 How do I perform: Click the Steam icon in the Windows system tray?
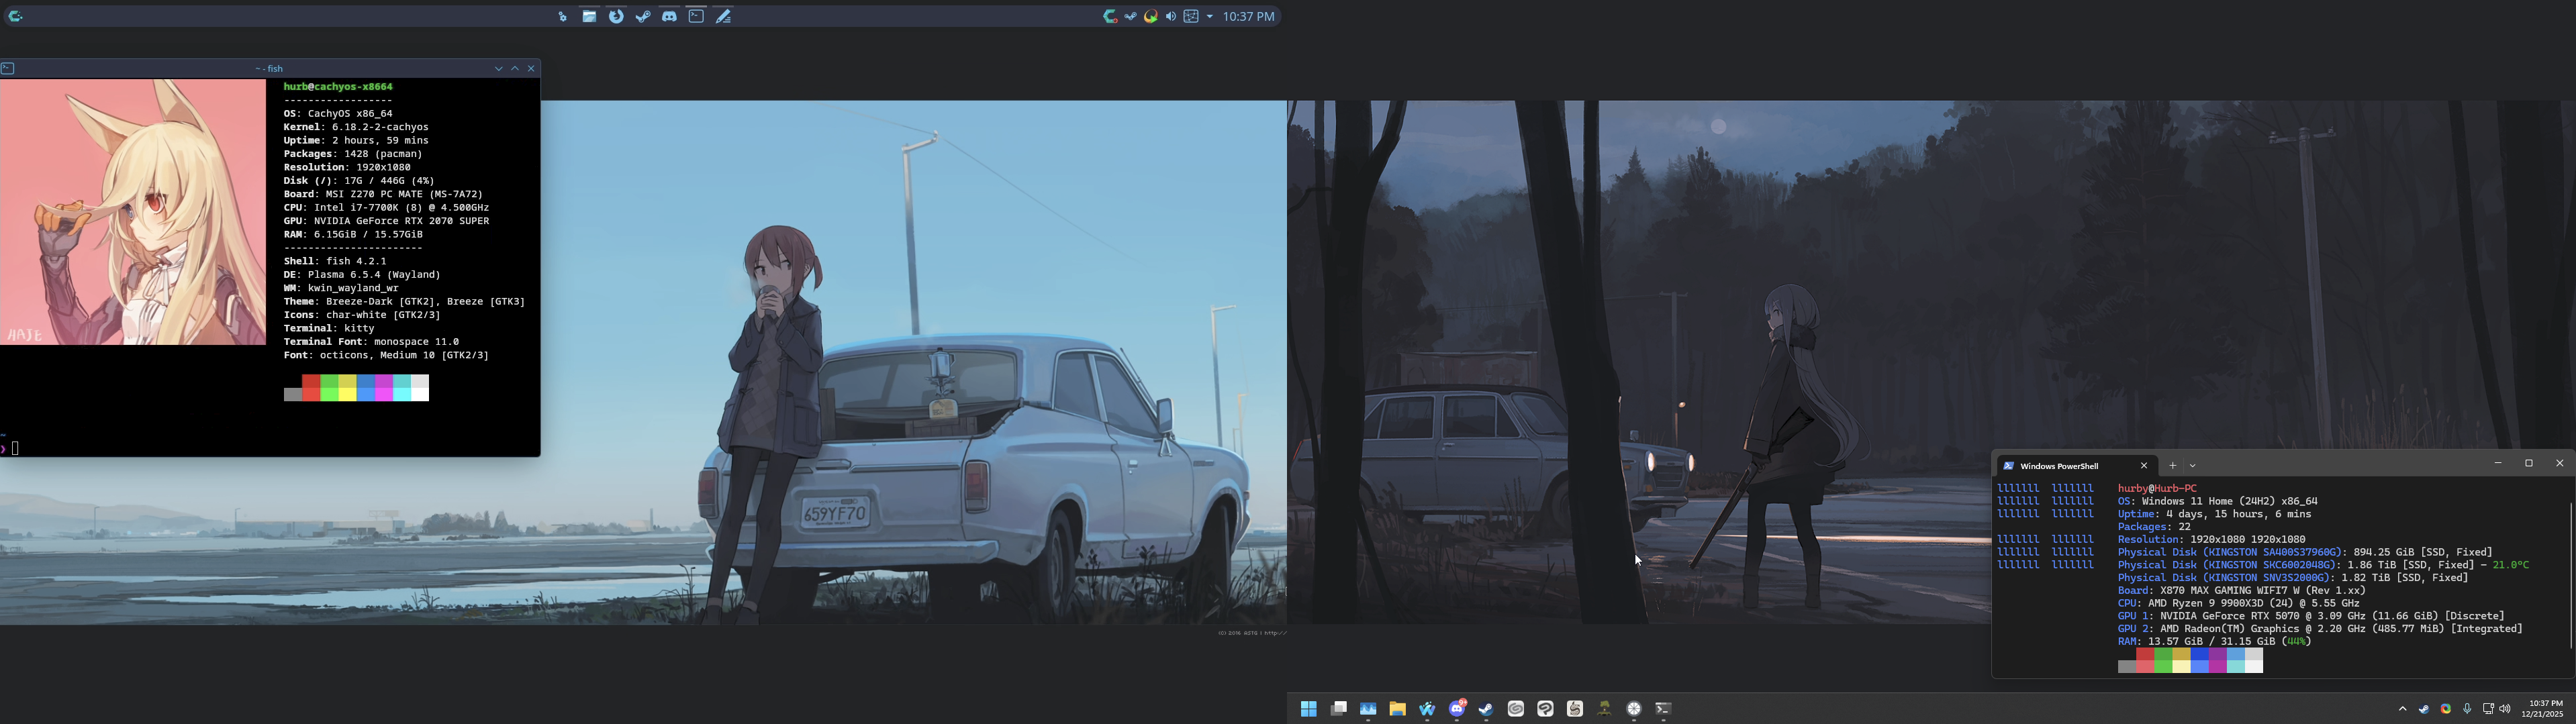coord(2424,709)
